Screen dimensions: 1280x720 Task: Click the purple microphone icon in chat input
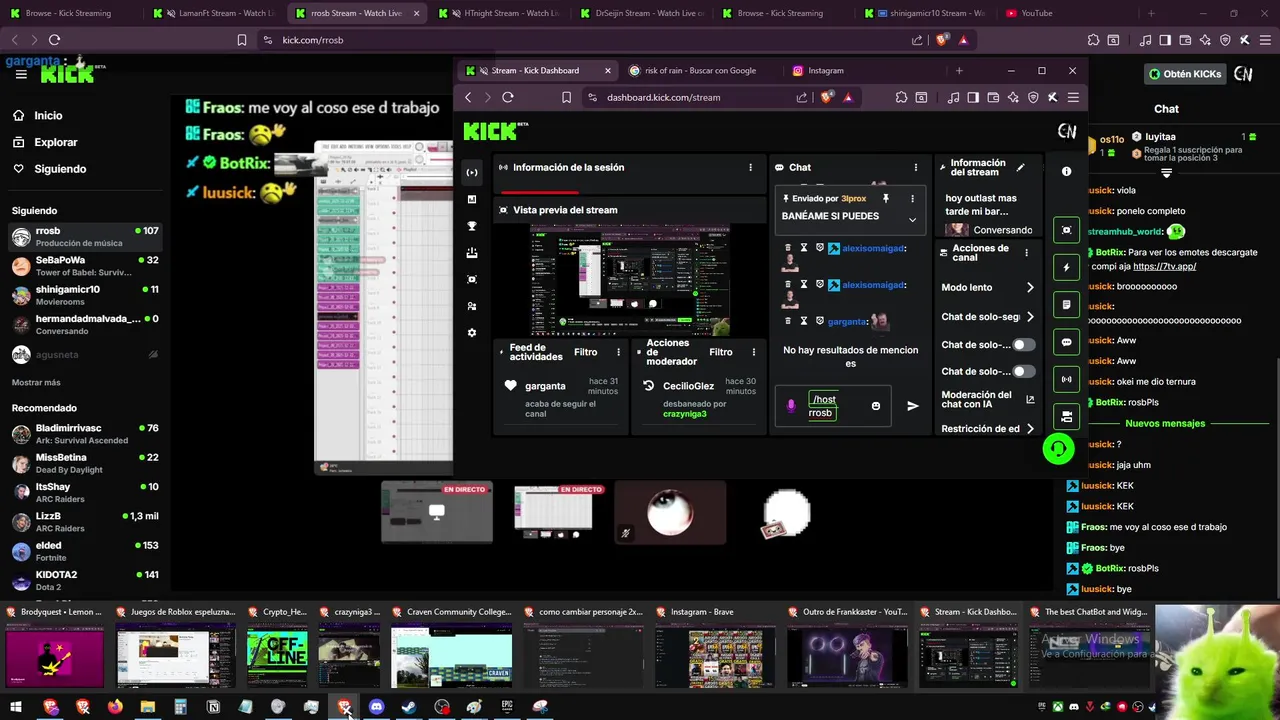click(791, 406)
